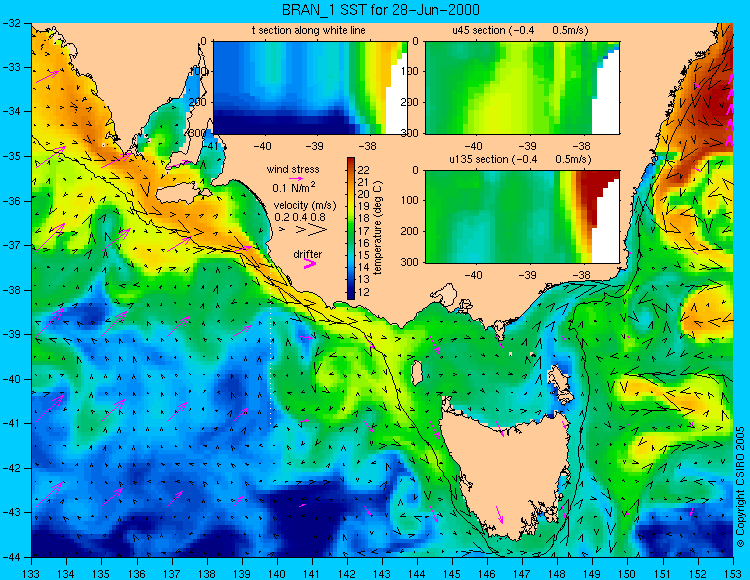Click the color bar value '12'
The image size is (750, 580).
[364, 292]
